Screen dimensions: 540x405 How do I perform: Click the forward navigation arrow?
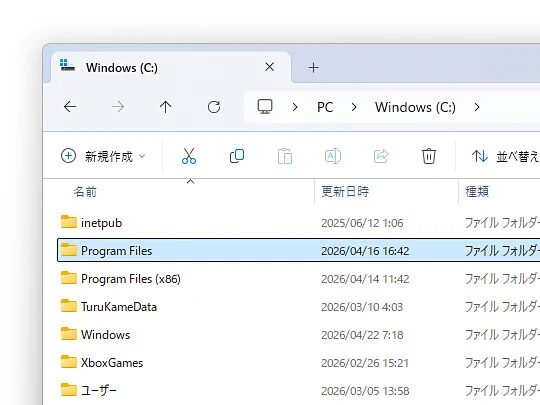[x=118, y=107]
